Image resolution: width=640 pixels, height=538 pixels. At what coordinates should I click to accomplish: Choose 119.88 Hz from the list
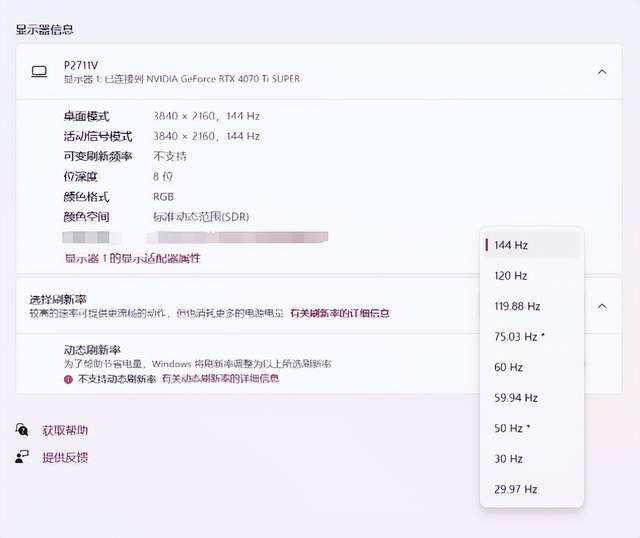[x=531, y=306]
